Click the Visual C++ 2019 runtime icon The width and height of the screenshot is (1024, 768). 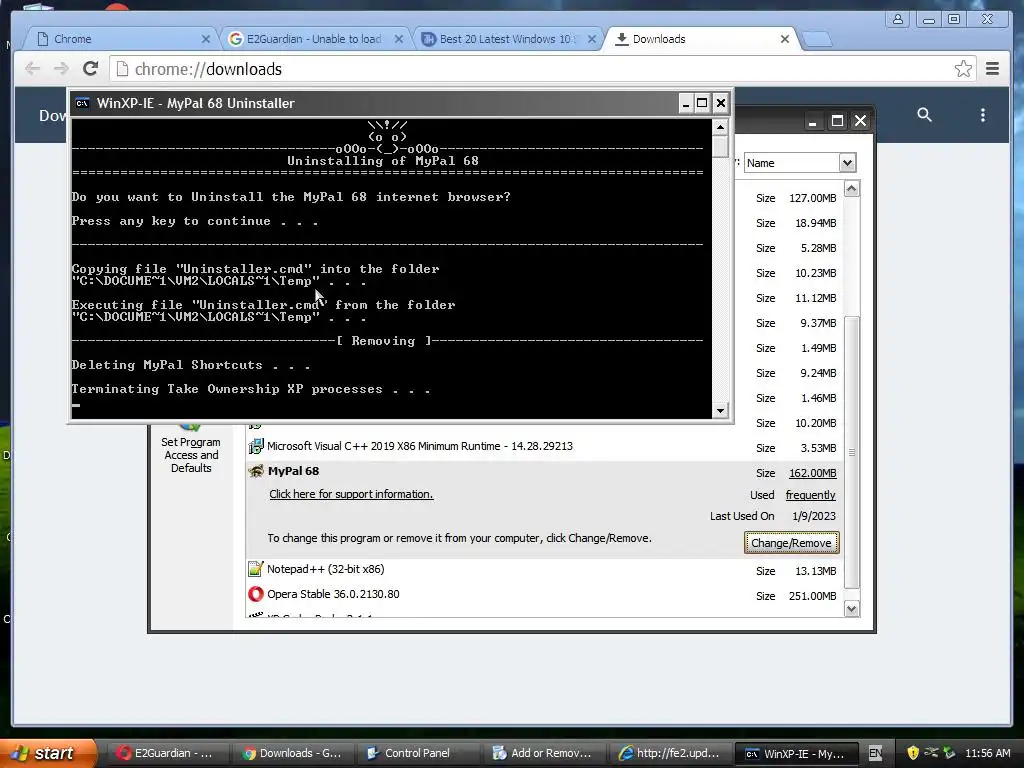[x=256, y=447]
